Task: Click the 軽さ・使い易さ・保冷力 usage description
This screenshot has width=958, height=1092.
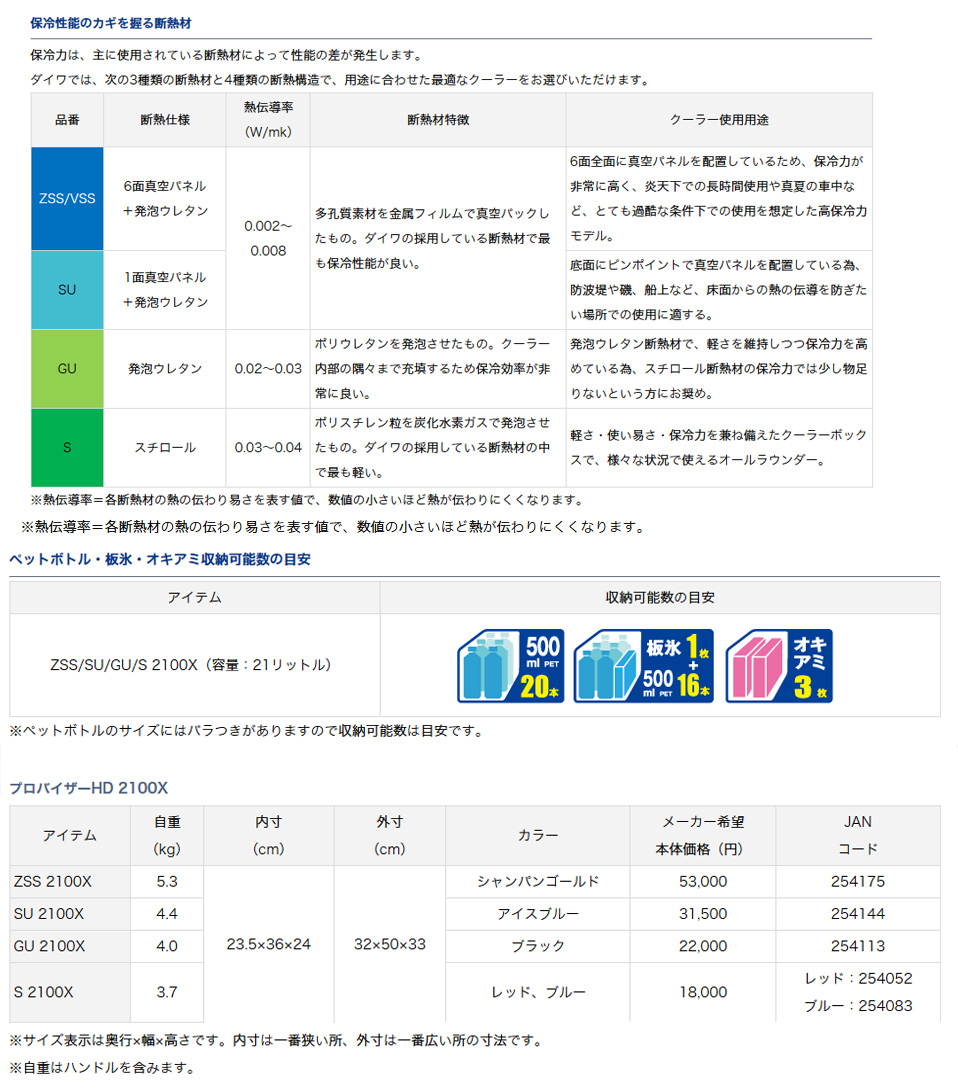Action: [719, 447]
